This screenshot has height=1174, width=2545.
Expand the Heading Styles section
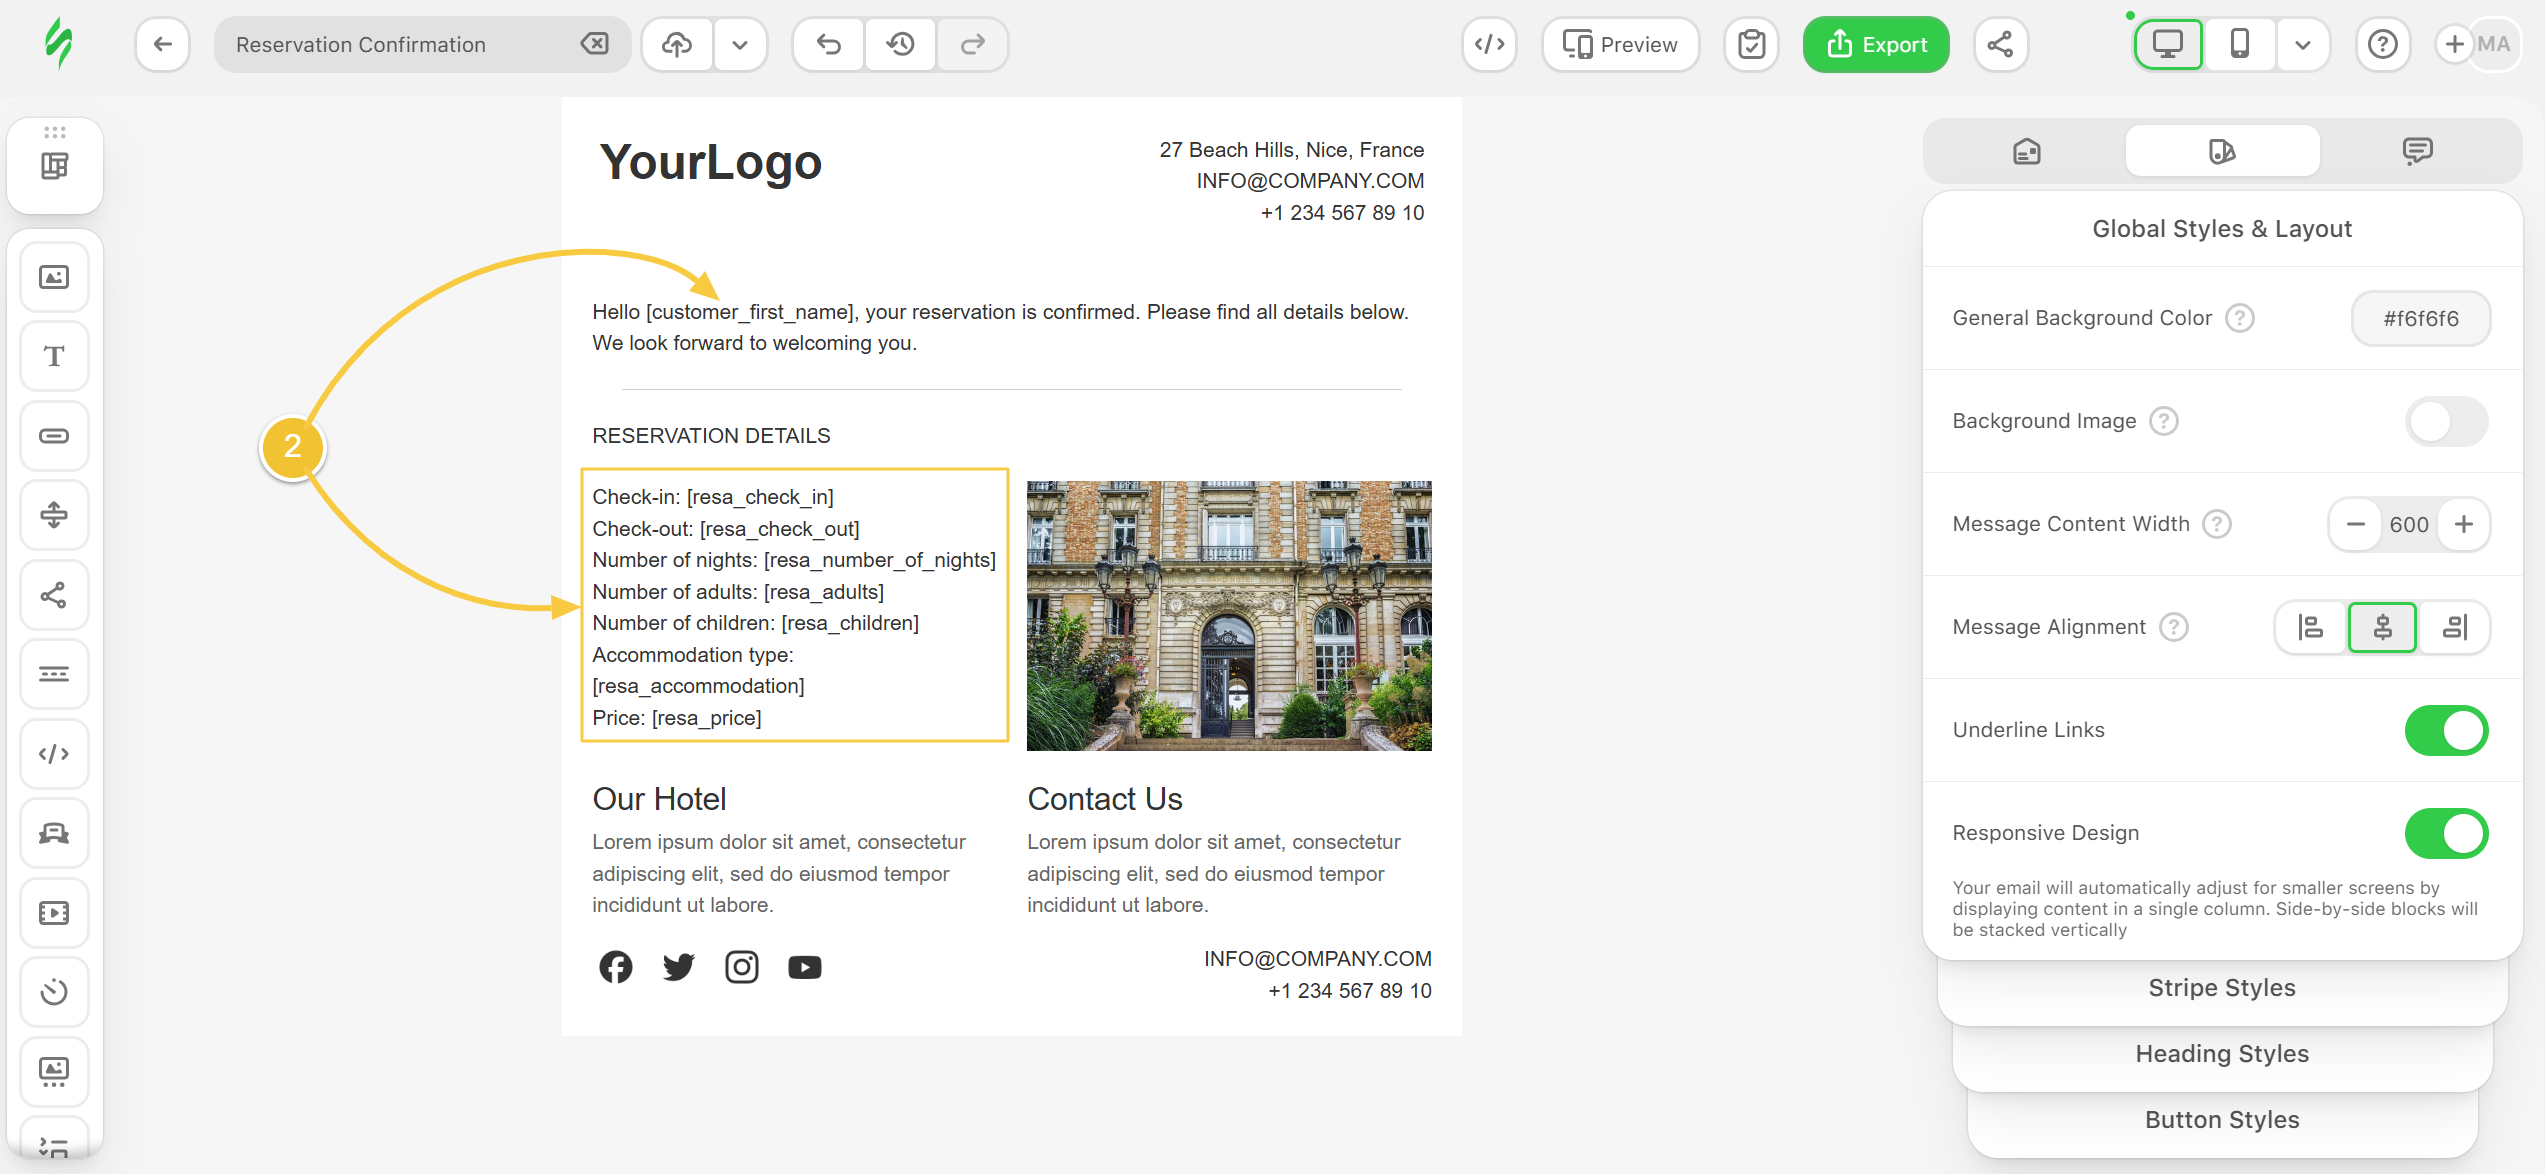[x=2222, y=1054]
